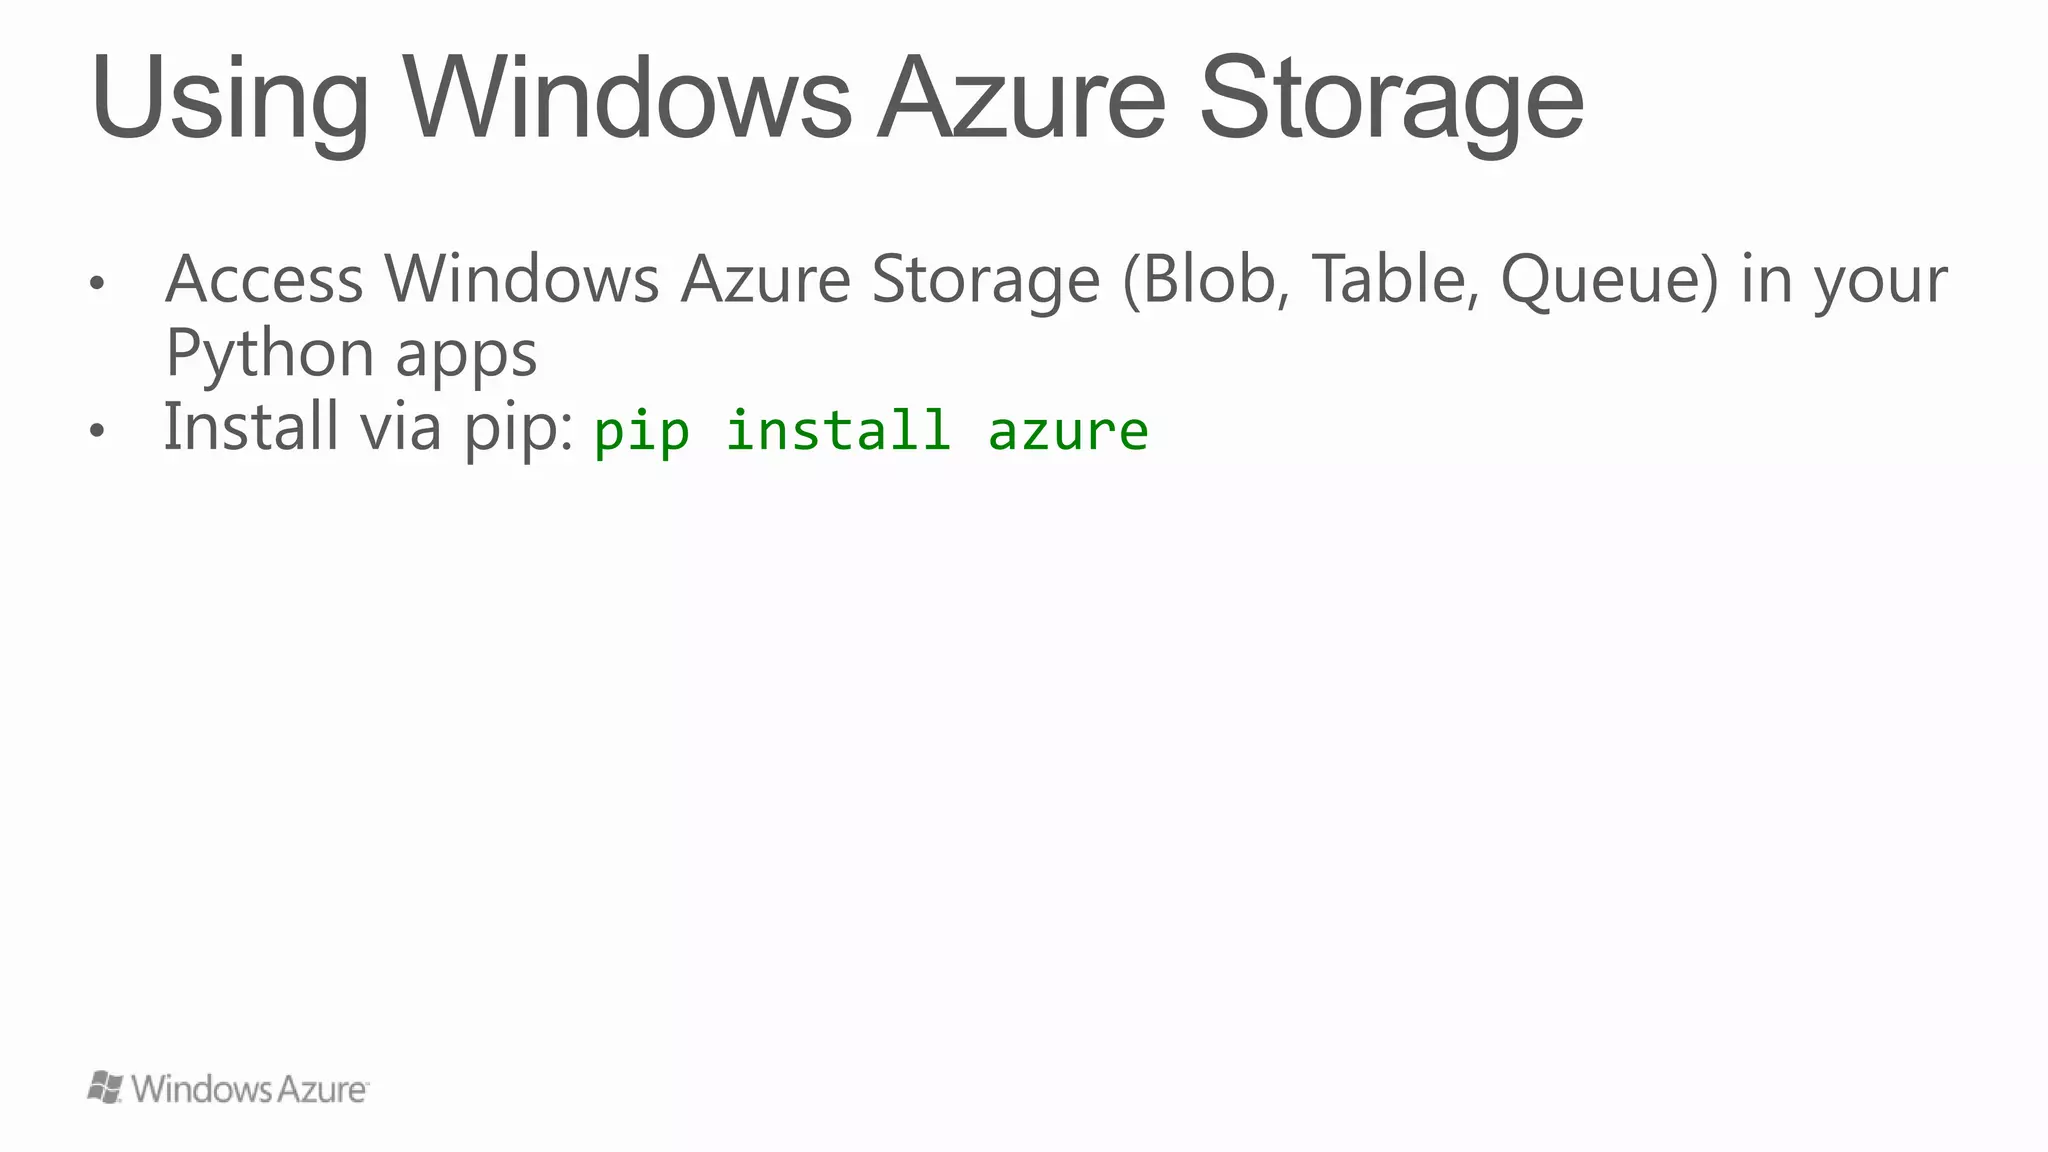Image resolution: width=2048 pixels, height=1152 pixels.
Task: Click the words in your ending first line
Action: pyautogui.click(x=1844, y=279)
